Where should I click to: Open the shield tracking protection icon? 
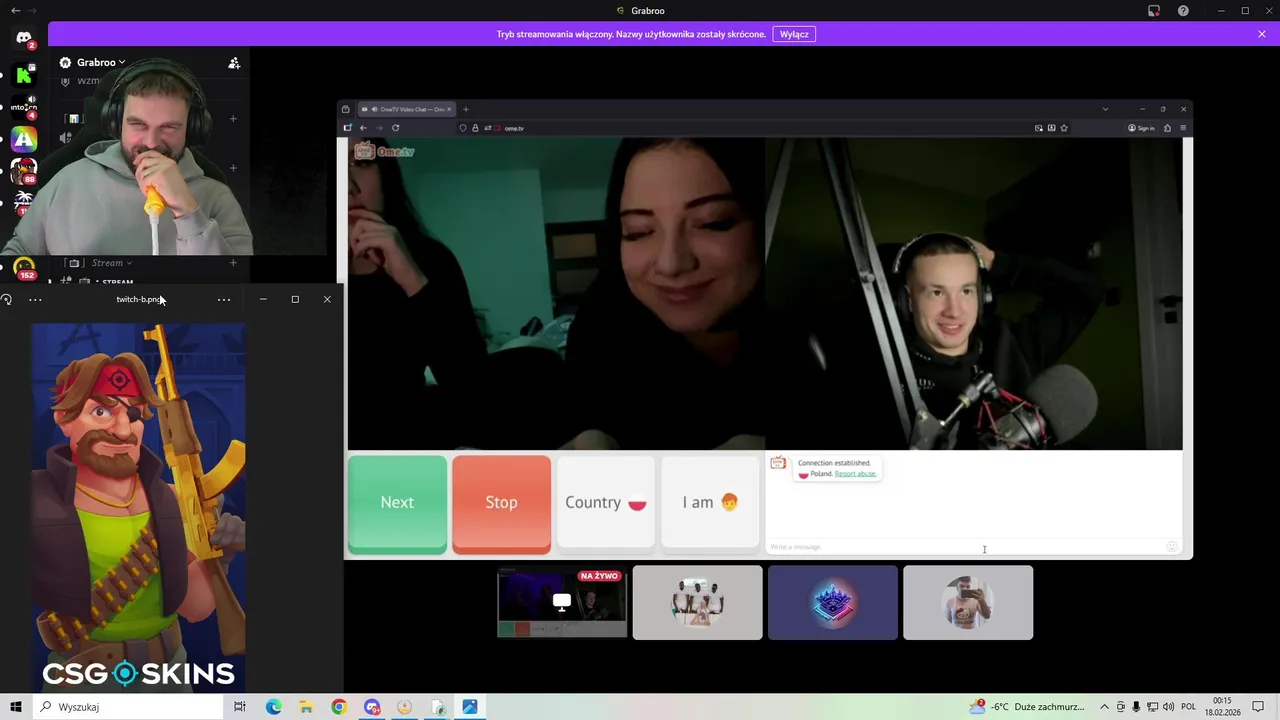[463, 128]
